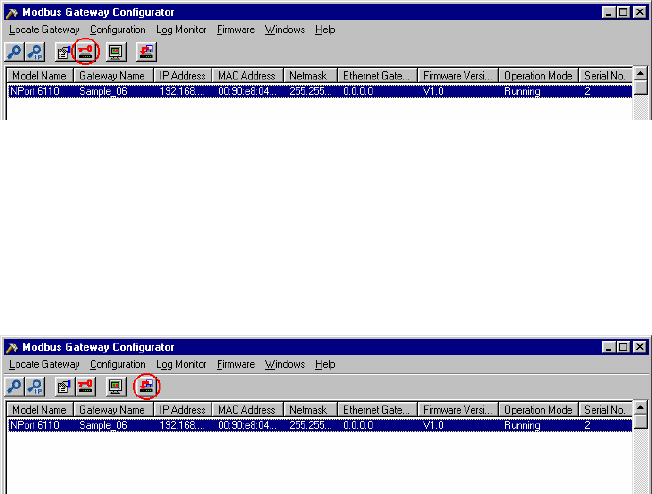Click the Monitor screen icon in bottom window

pos(116,387)
